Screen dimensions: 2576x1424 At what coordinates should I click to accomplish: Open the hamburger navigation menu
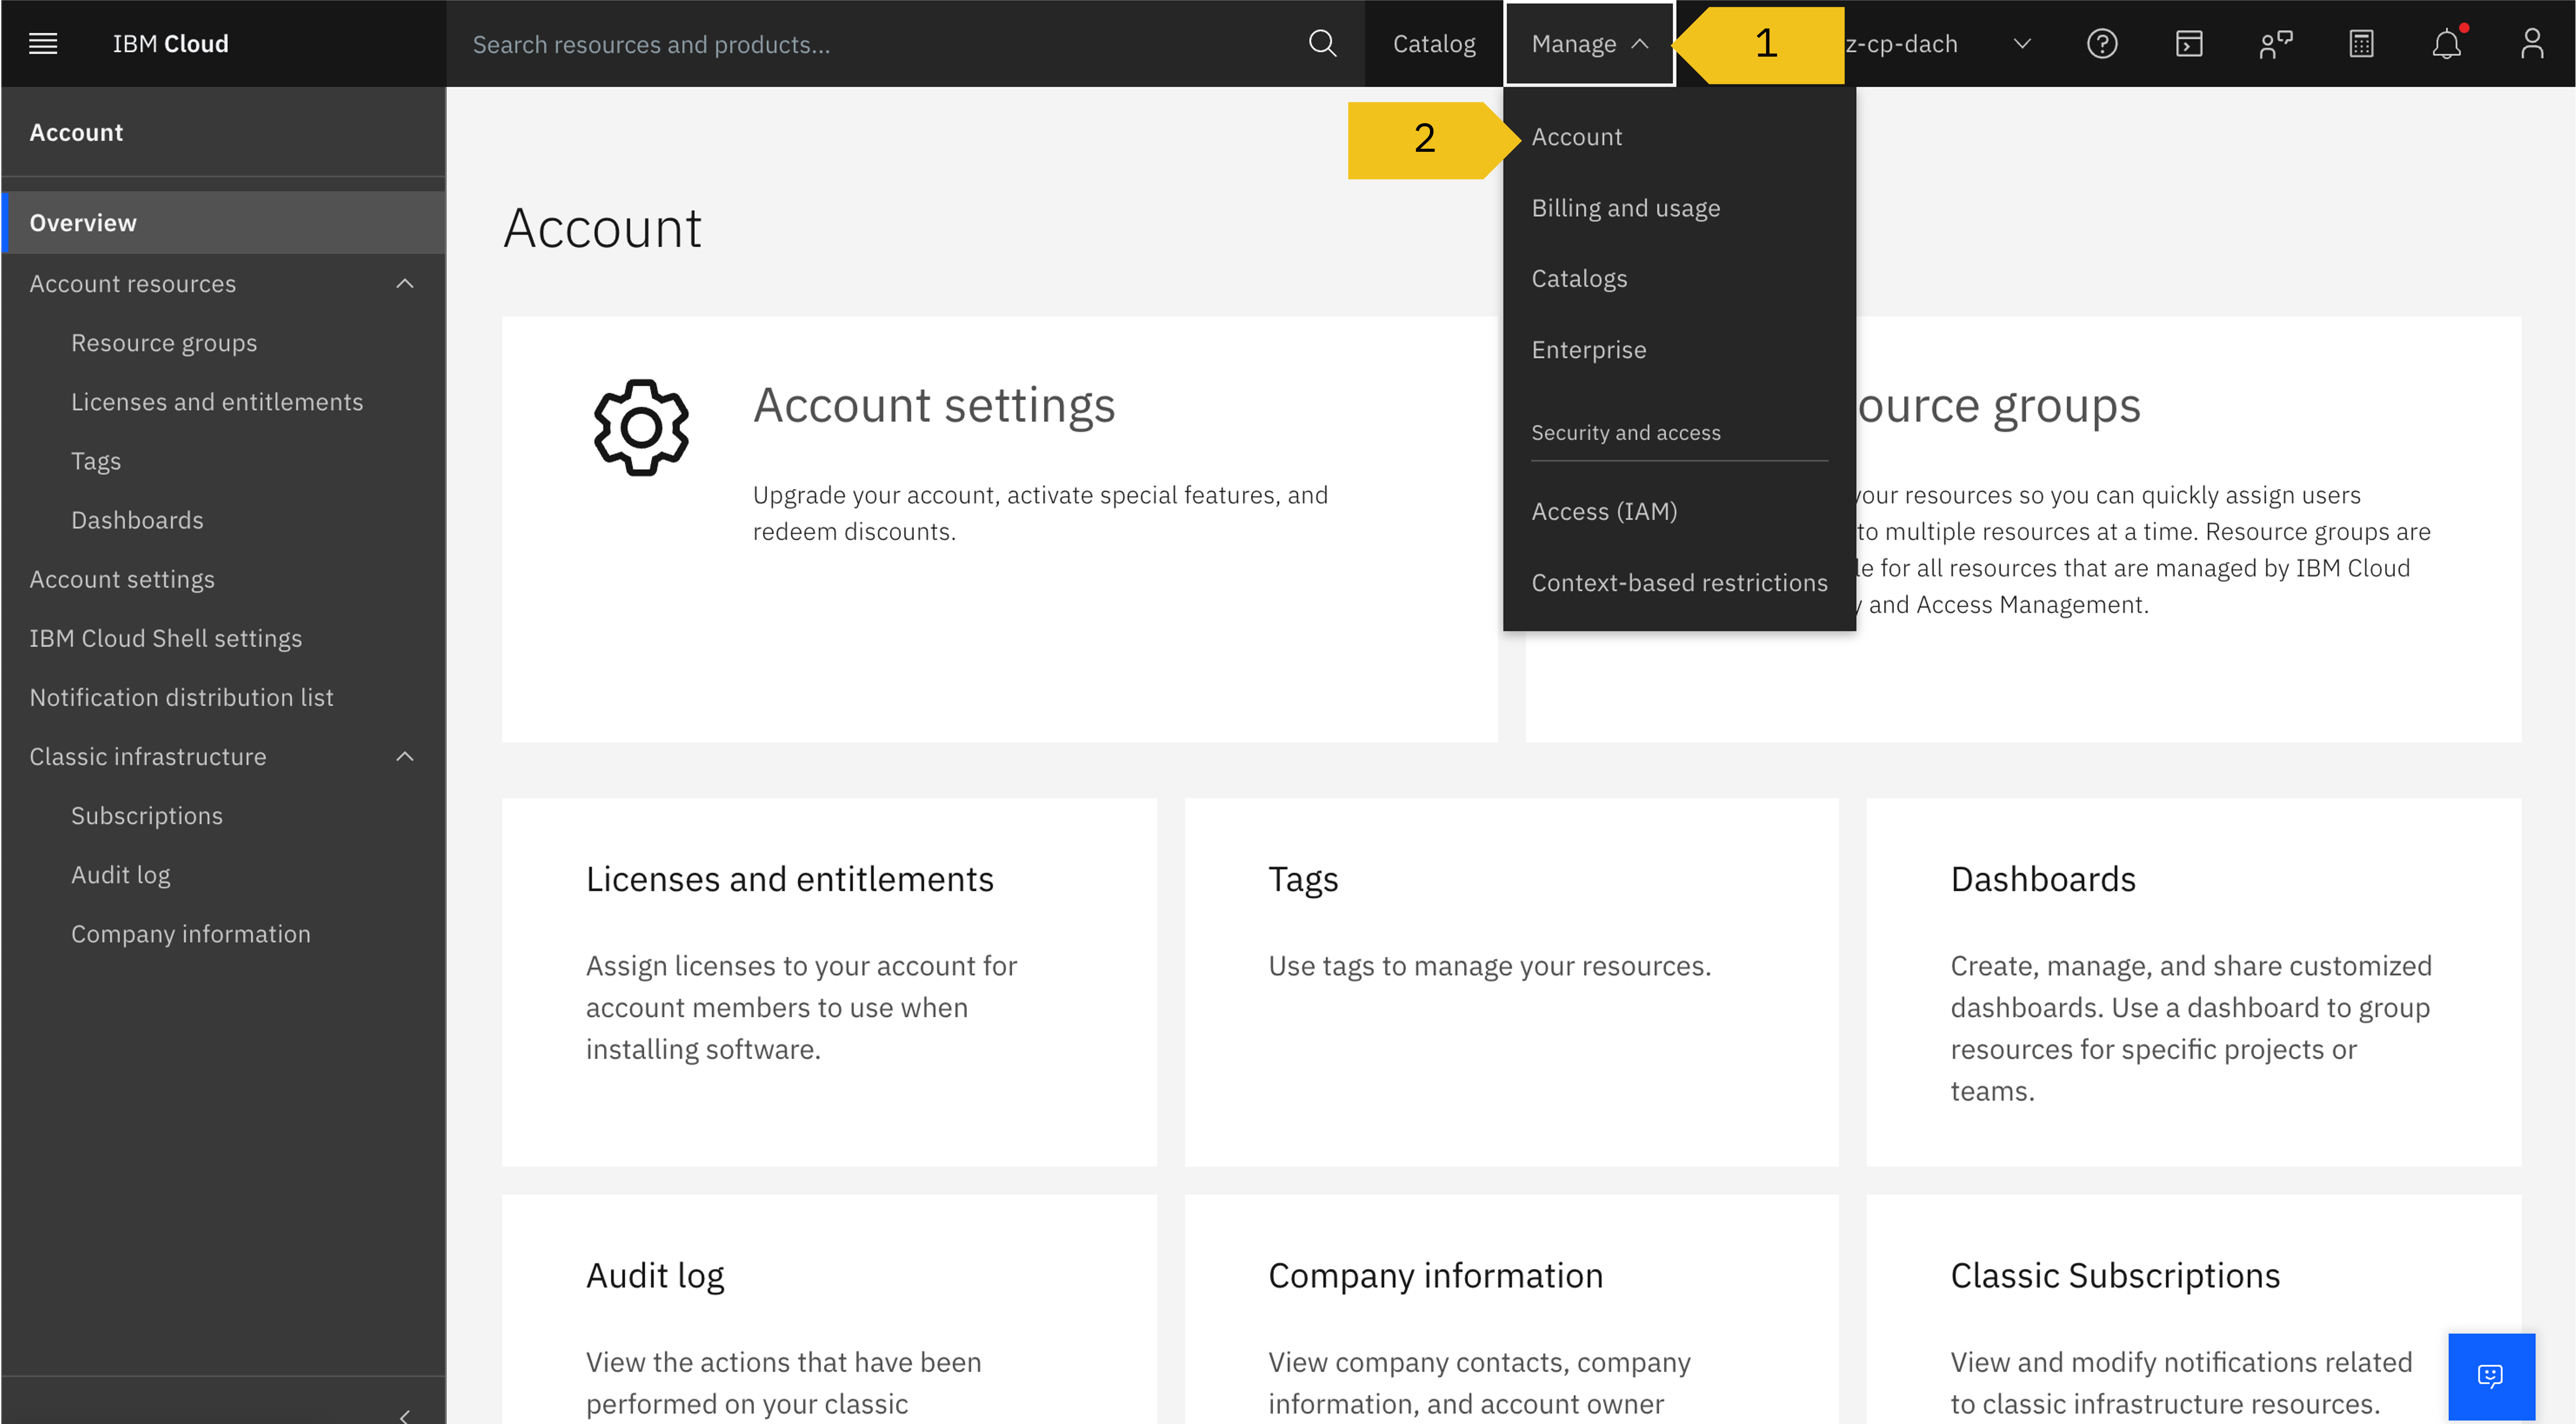tap(43, 43)
